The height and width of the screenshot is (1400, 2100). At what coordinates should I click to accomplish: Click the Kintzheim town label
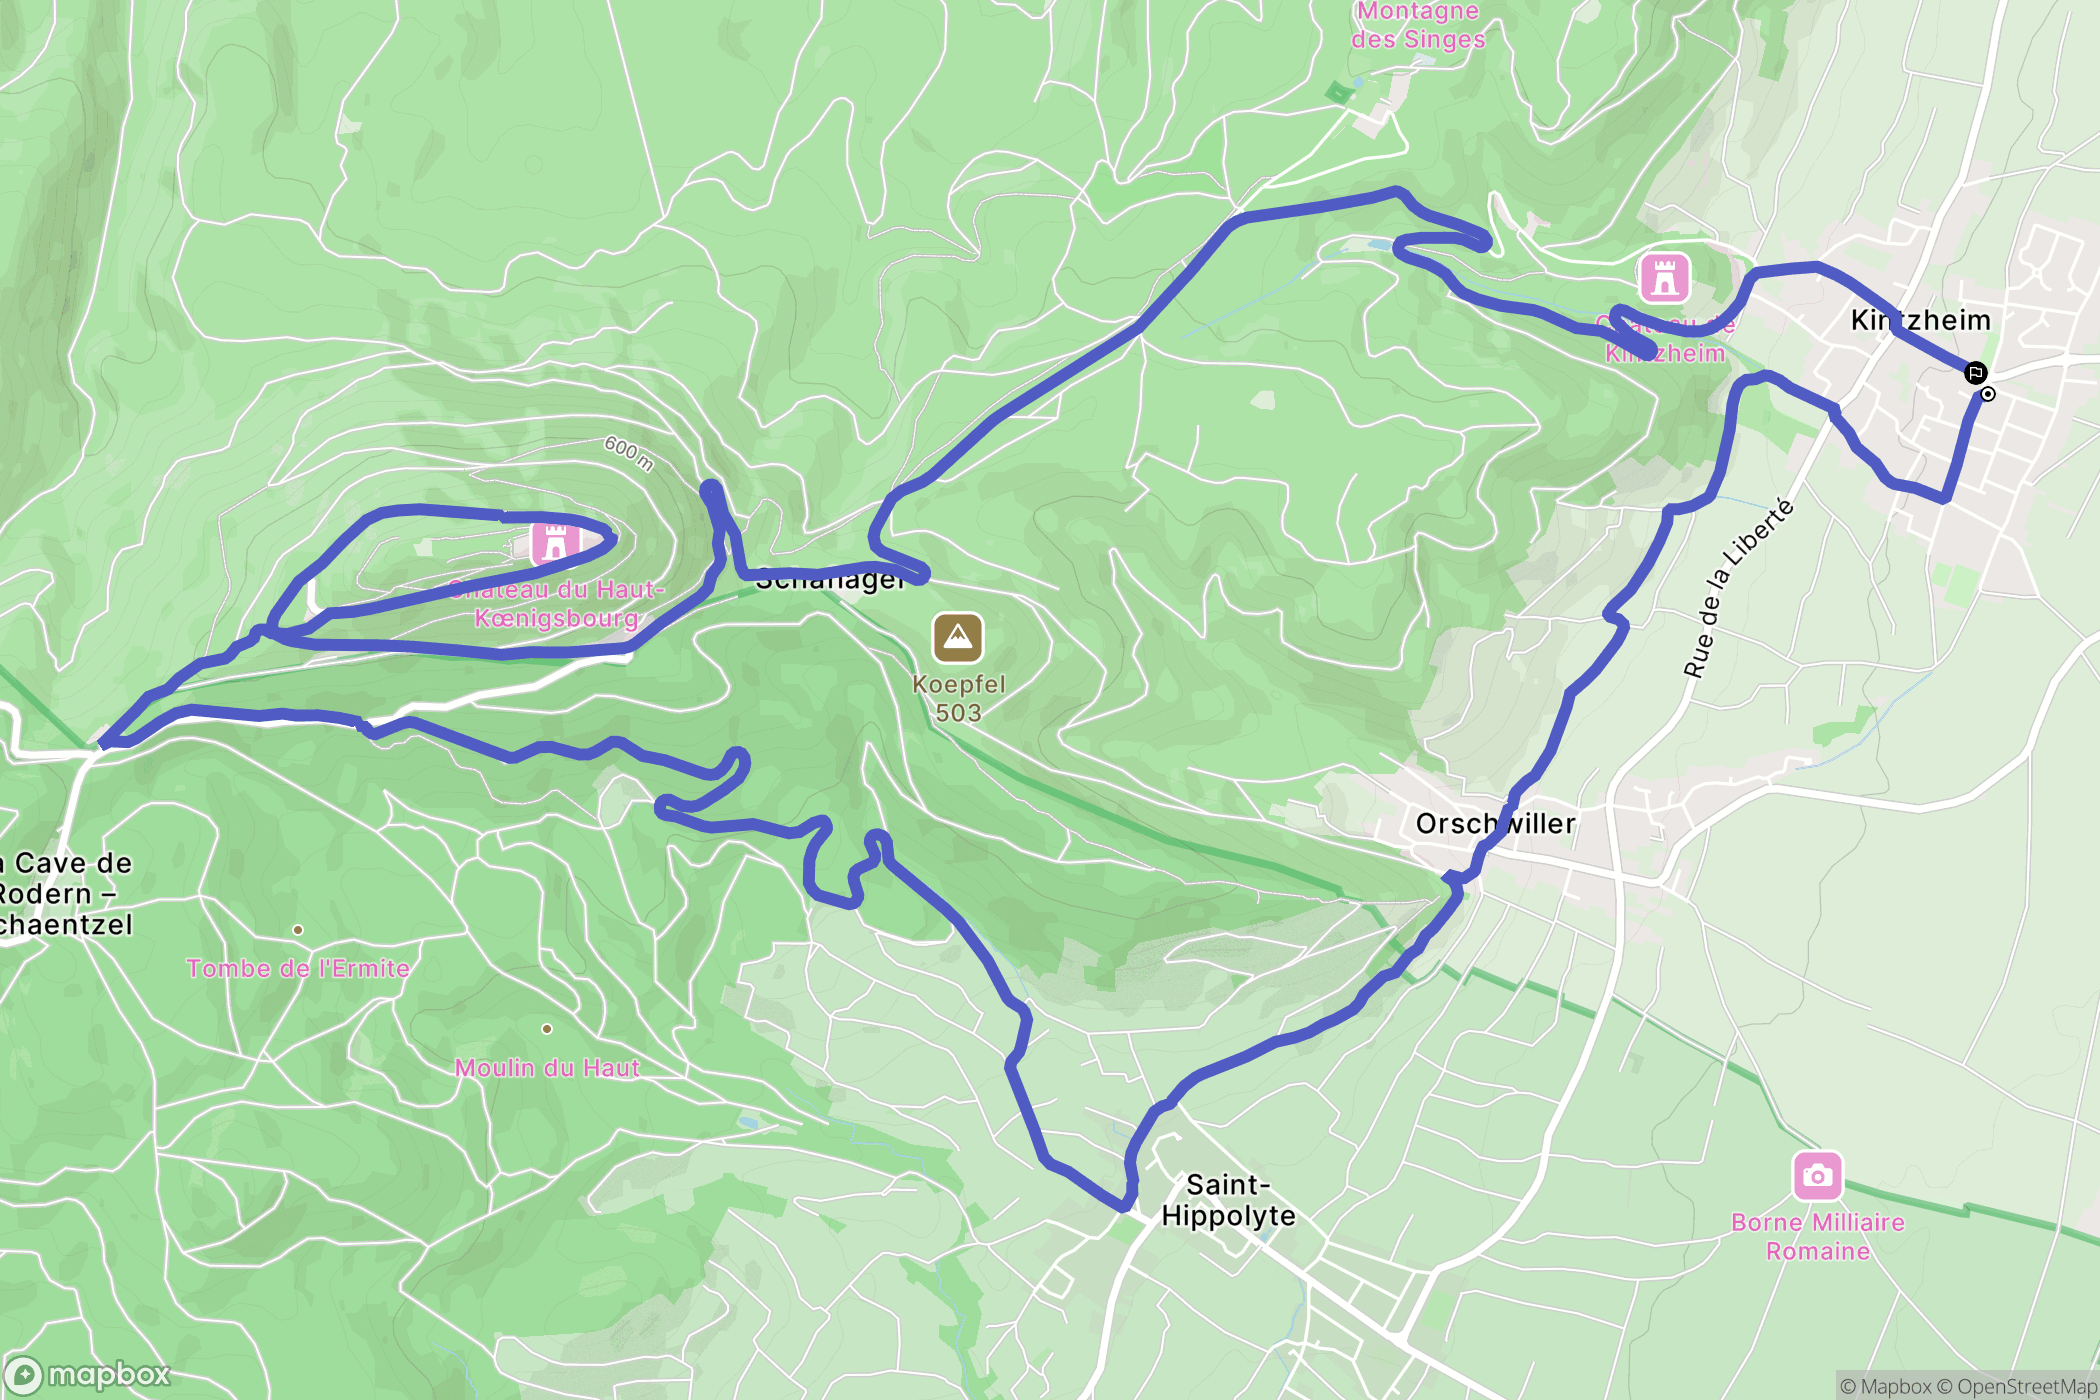pos(1920,320)
